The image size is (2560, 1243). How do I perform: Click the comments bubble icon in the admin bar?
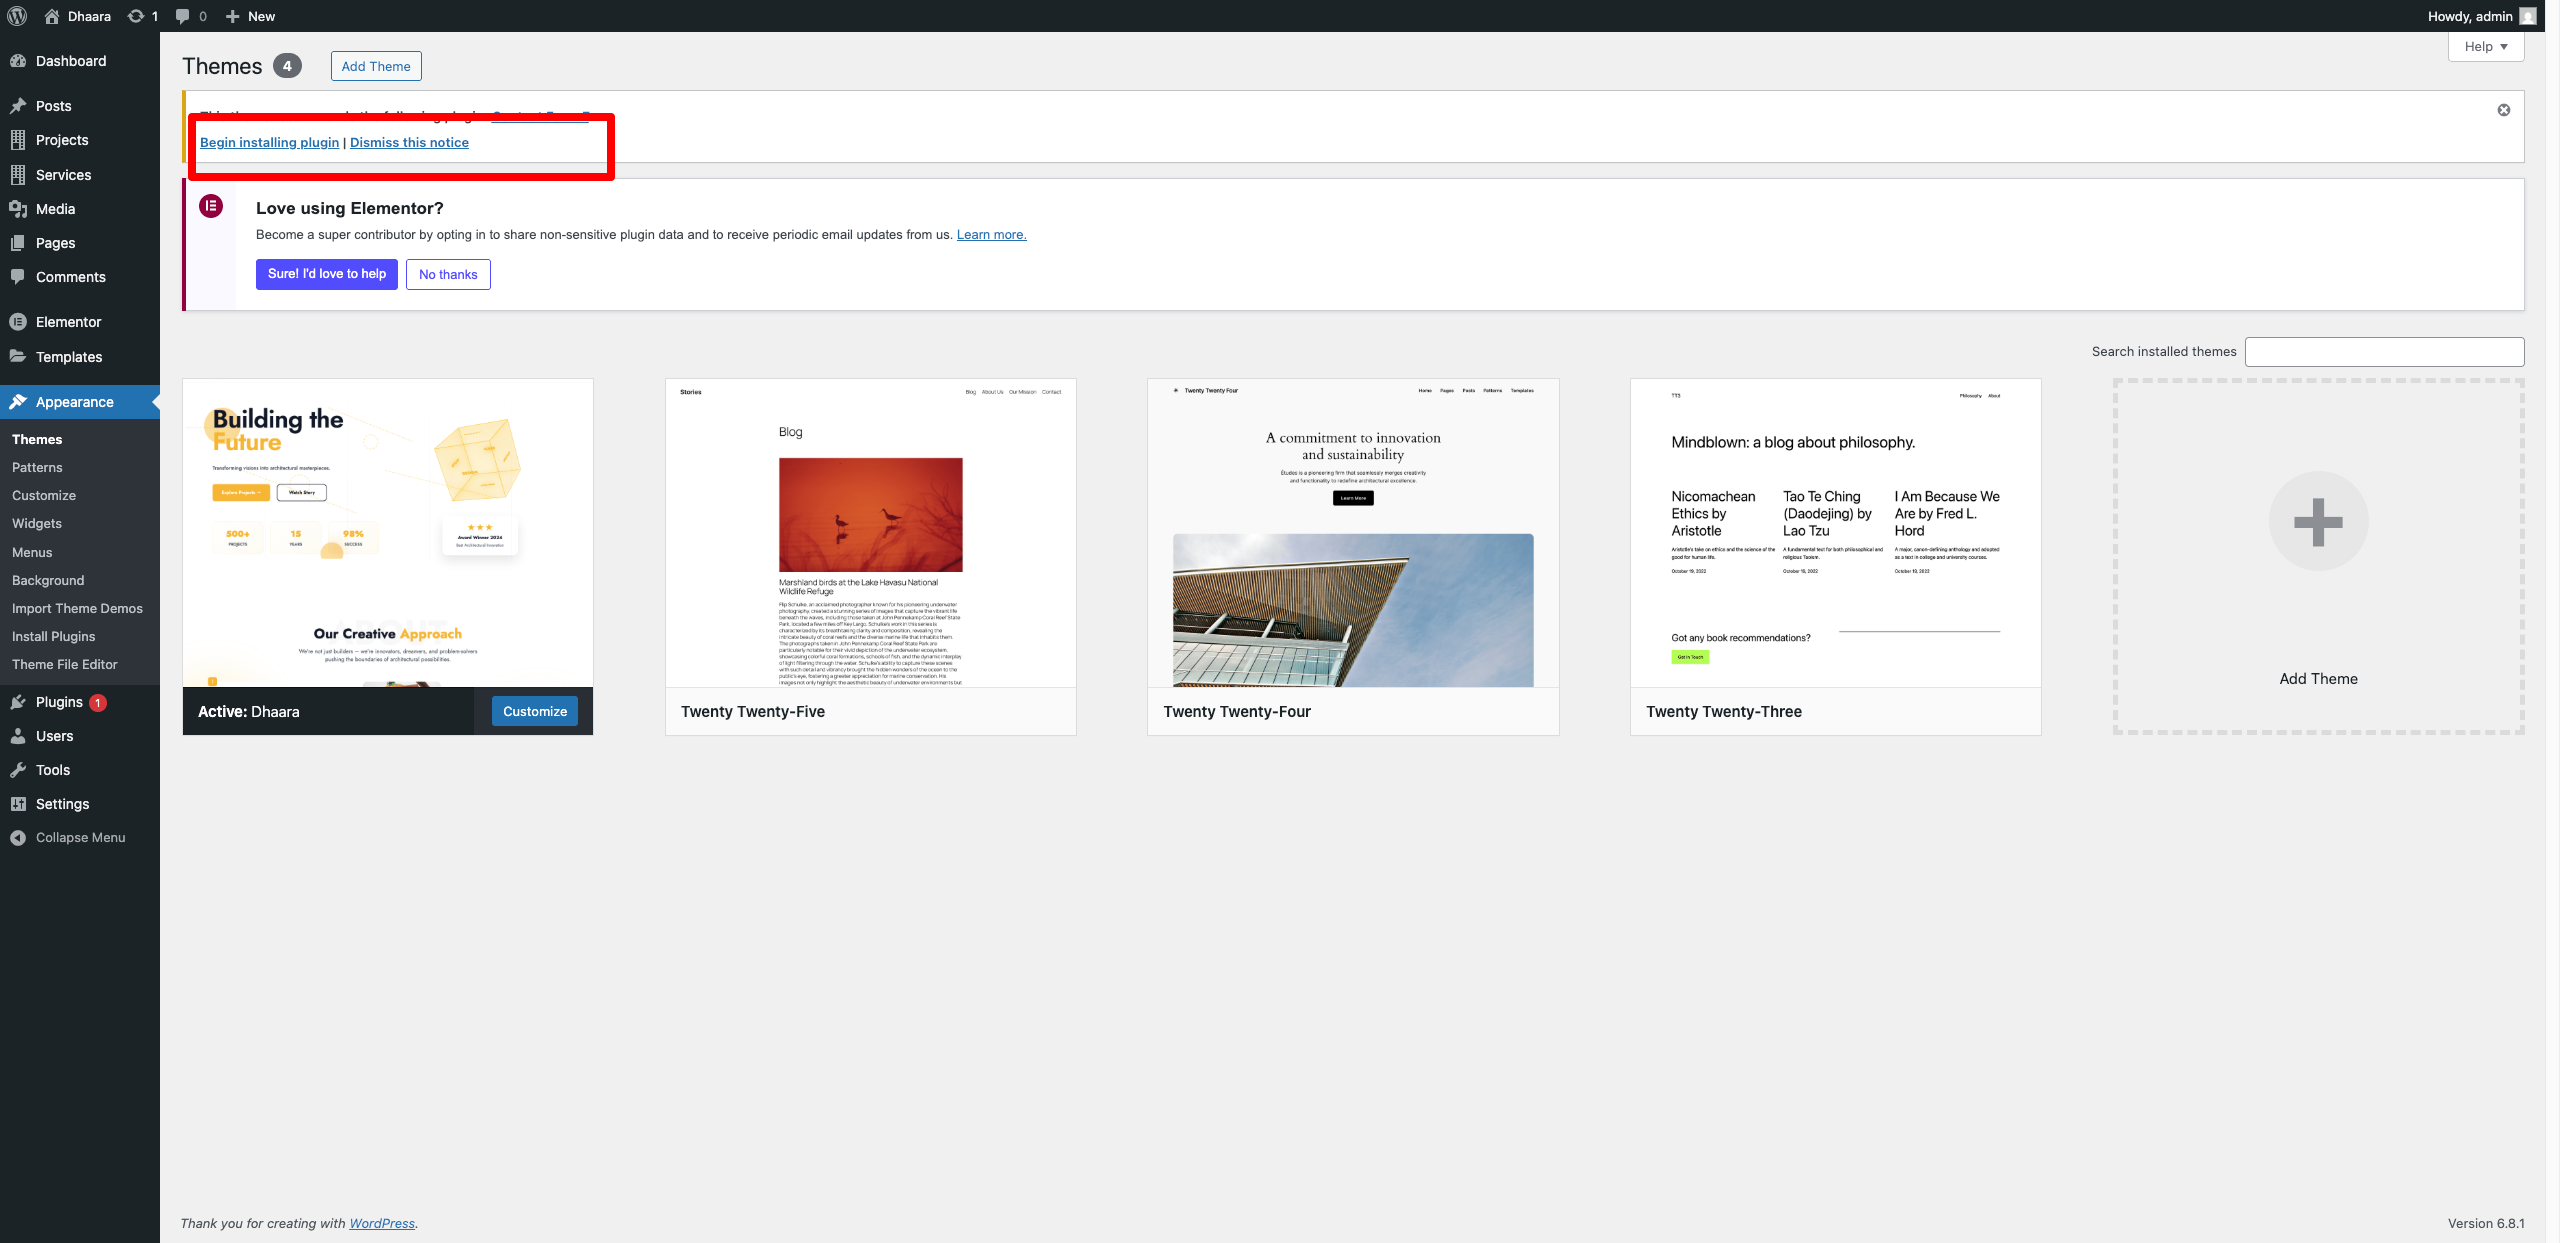[184, 16]
